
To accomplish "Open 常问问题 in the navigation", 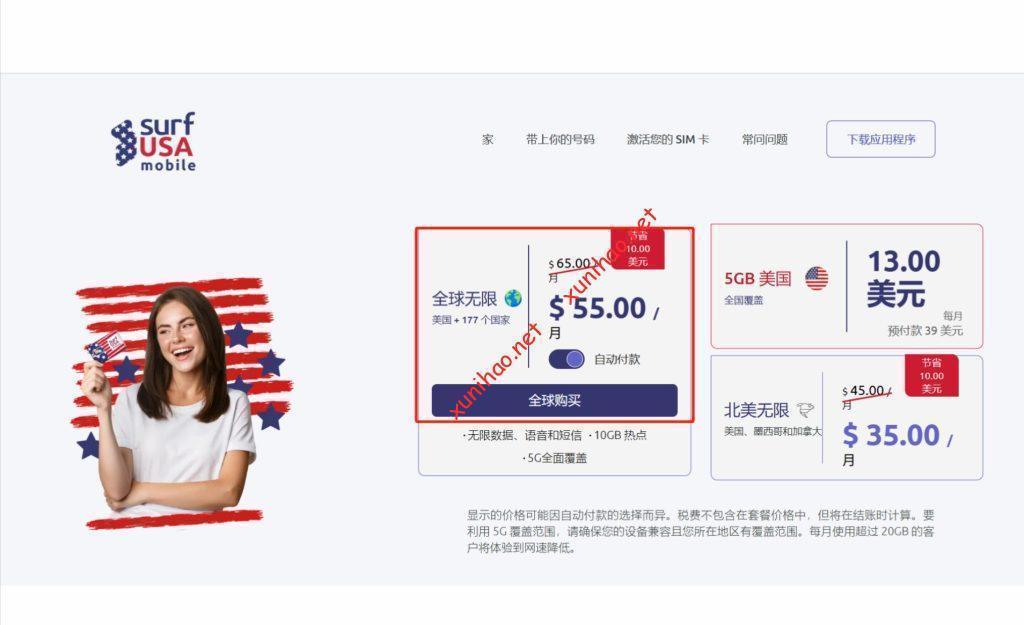I will tap(765, 139).
